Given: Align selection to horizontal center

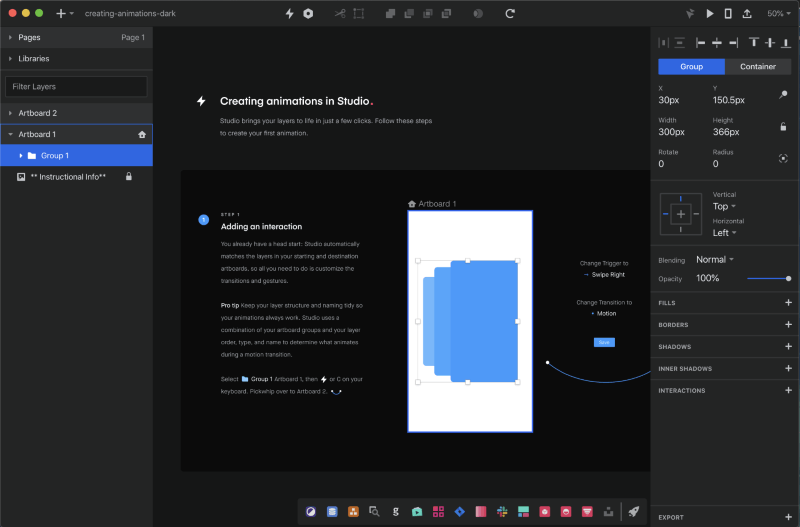Looking at the screenshot, I should coord(717,43).
